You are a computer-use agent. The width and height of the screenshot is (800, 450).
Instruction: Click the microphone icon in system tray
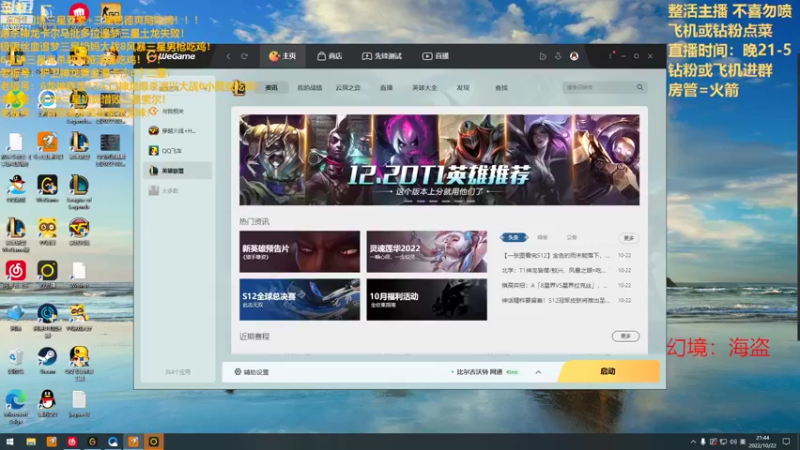point(703,442)
